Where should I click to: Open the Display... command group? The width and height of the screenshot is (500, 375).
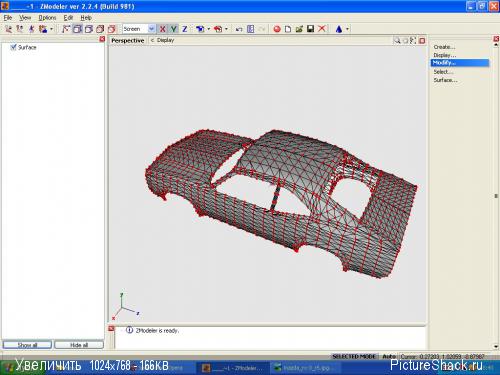[x=445, y=55]
